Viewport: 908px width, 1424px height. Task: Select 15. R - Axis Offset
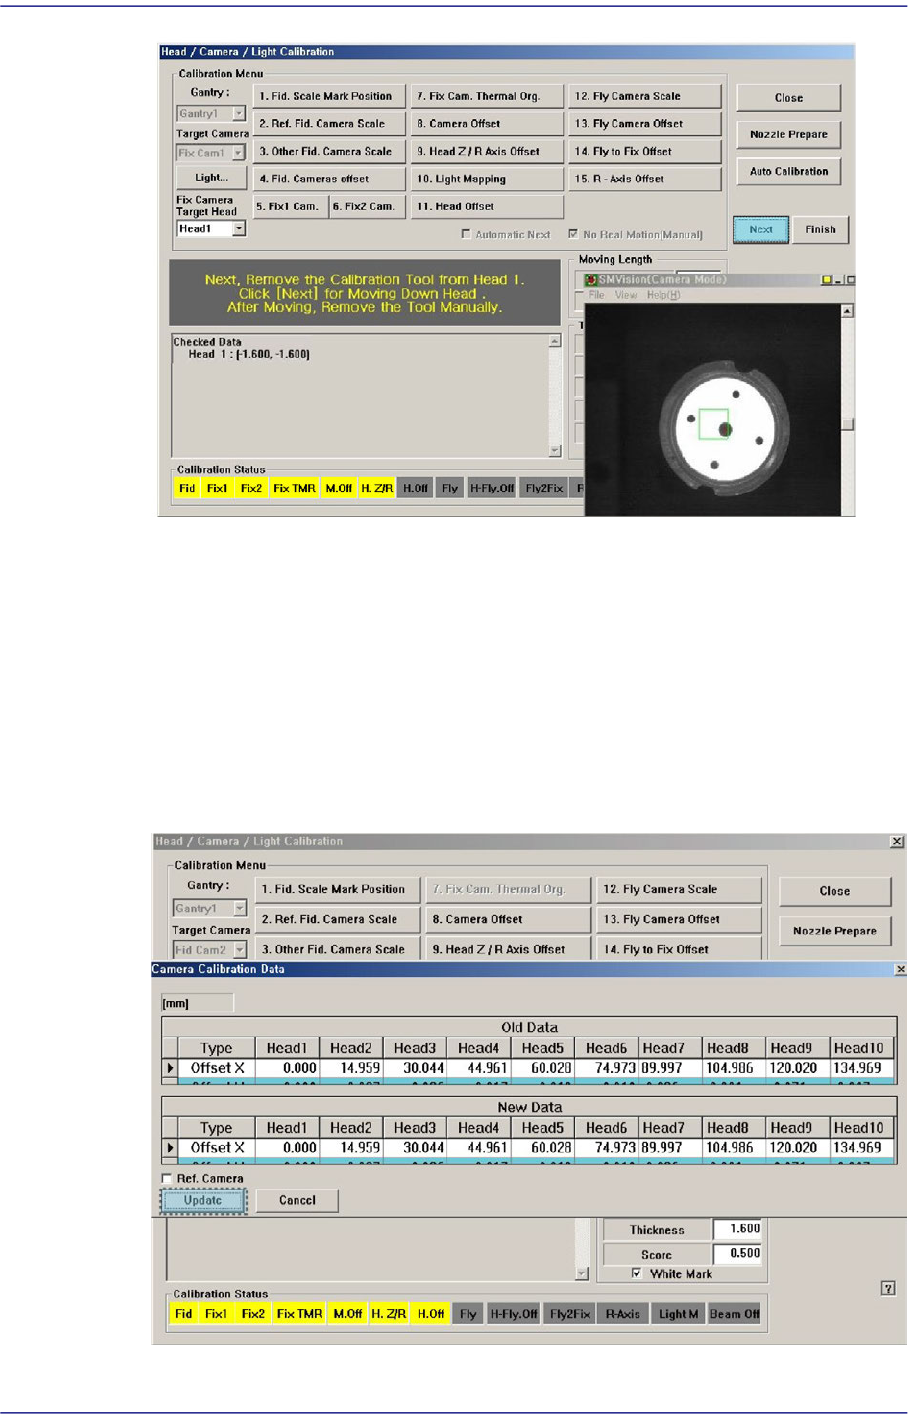[x=645, y=179]
